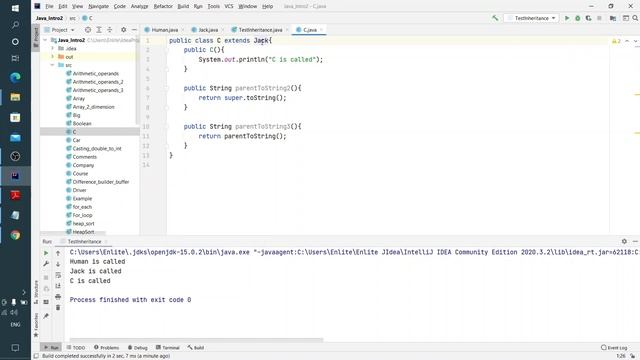Select Car class in project tree
Screen dimensions: 640x360
tap(76, 140)
